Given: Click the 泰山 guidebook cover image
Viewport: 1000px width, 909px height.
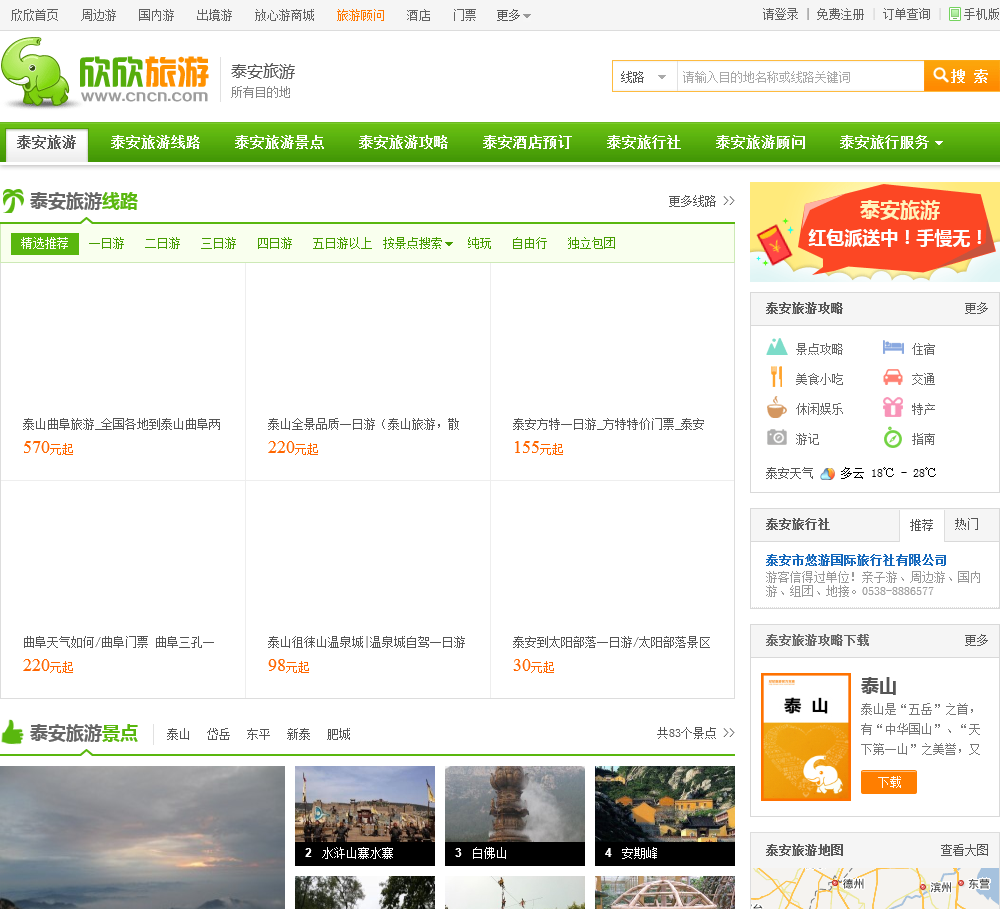Looking at the screenshot, I should pyautogui.click(x=806, y=737).
